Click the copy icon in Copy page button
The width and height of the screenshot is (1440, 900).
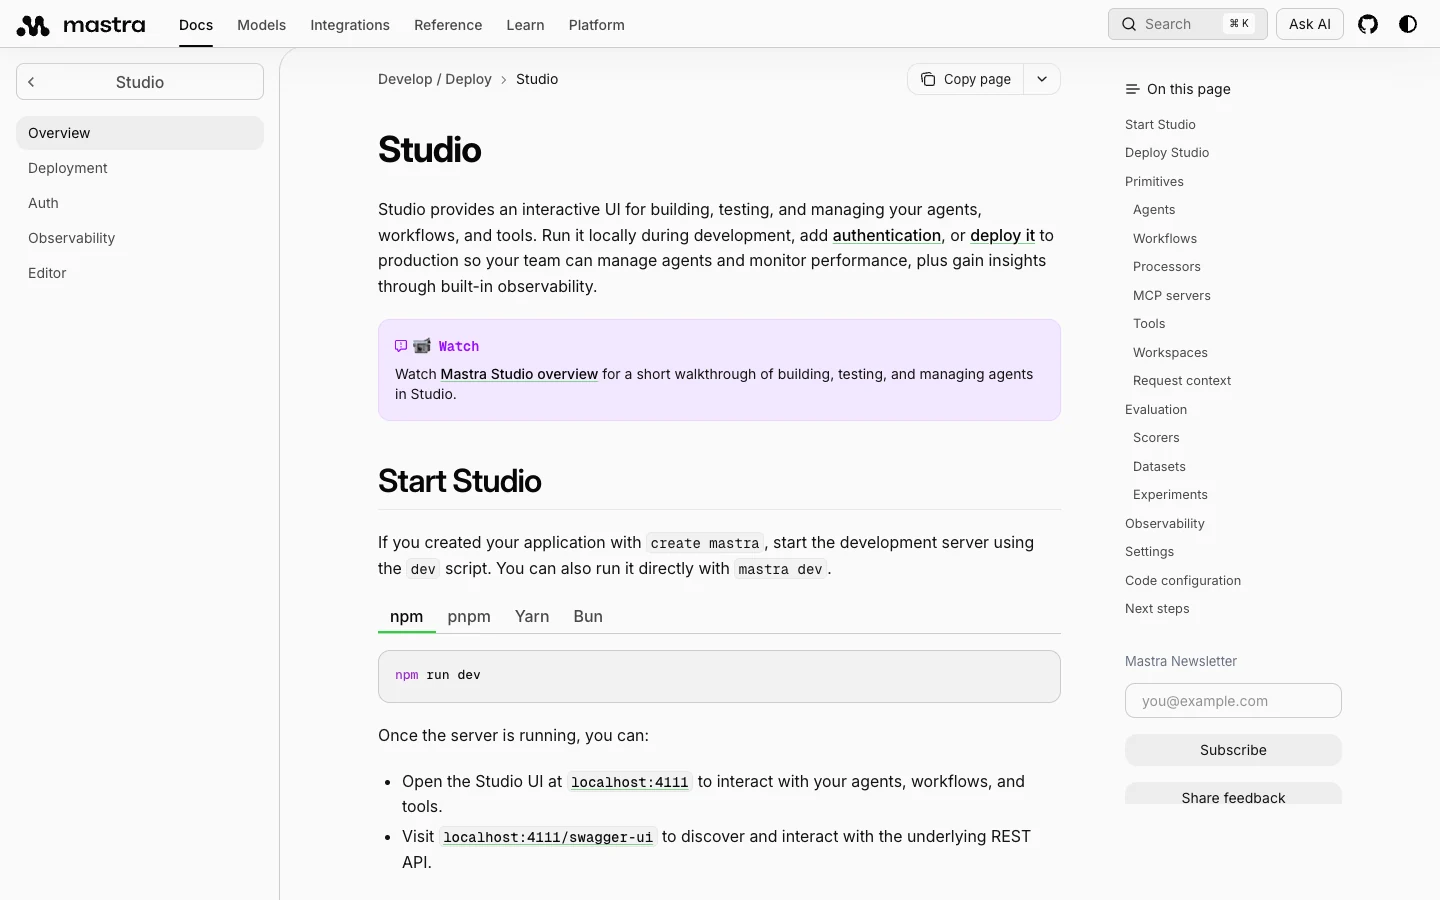tap(928, 79)
